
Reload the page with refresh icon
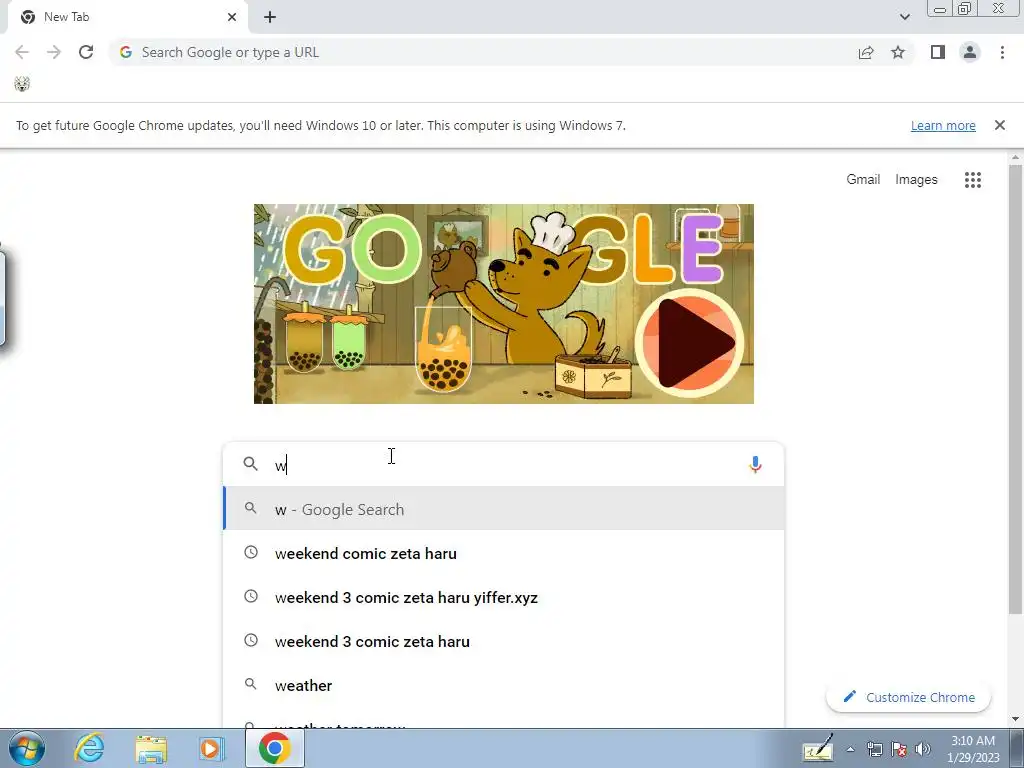[86, 52]
